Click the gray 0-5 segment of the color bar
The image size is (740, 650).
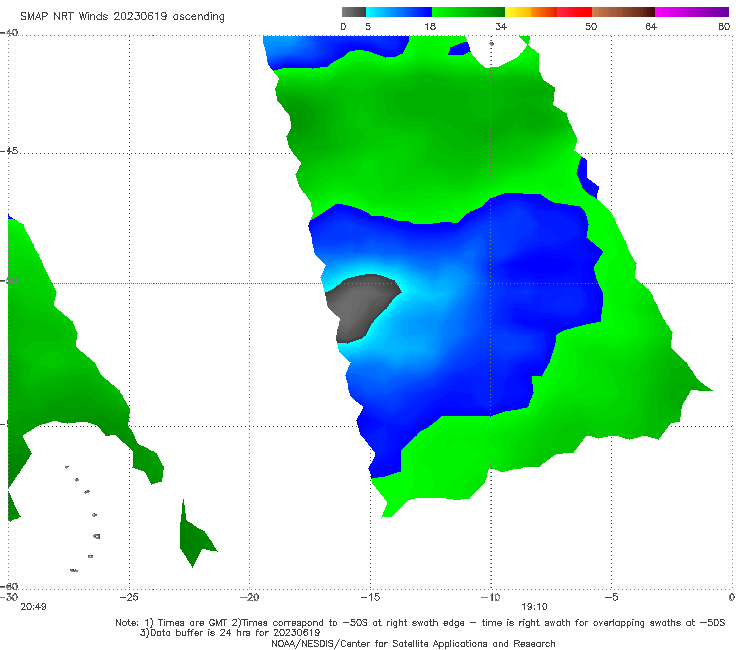pos(354,12)
